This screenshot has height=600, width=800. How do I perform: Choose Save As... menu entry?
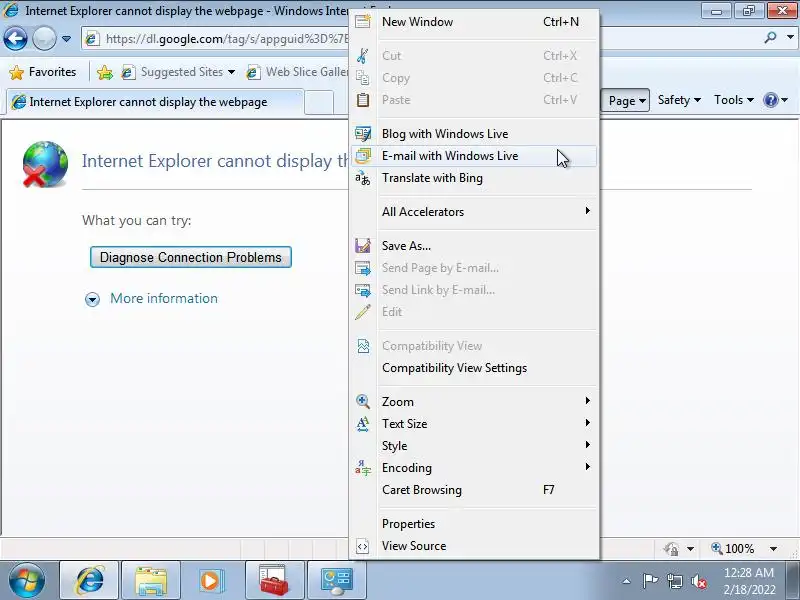[x=474, y=246]
